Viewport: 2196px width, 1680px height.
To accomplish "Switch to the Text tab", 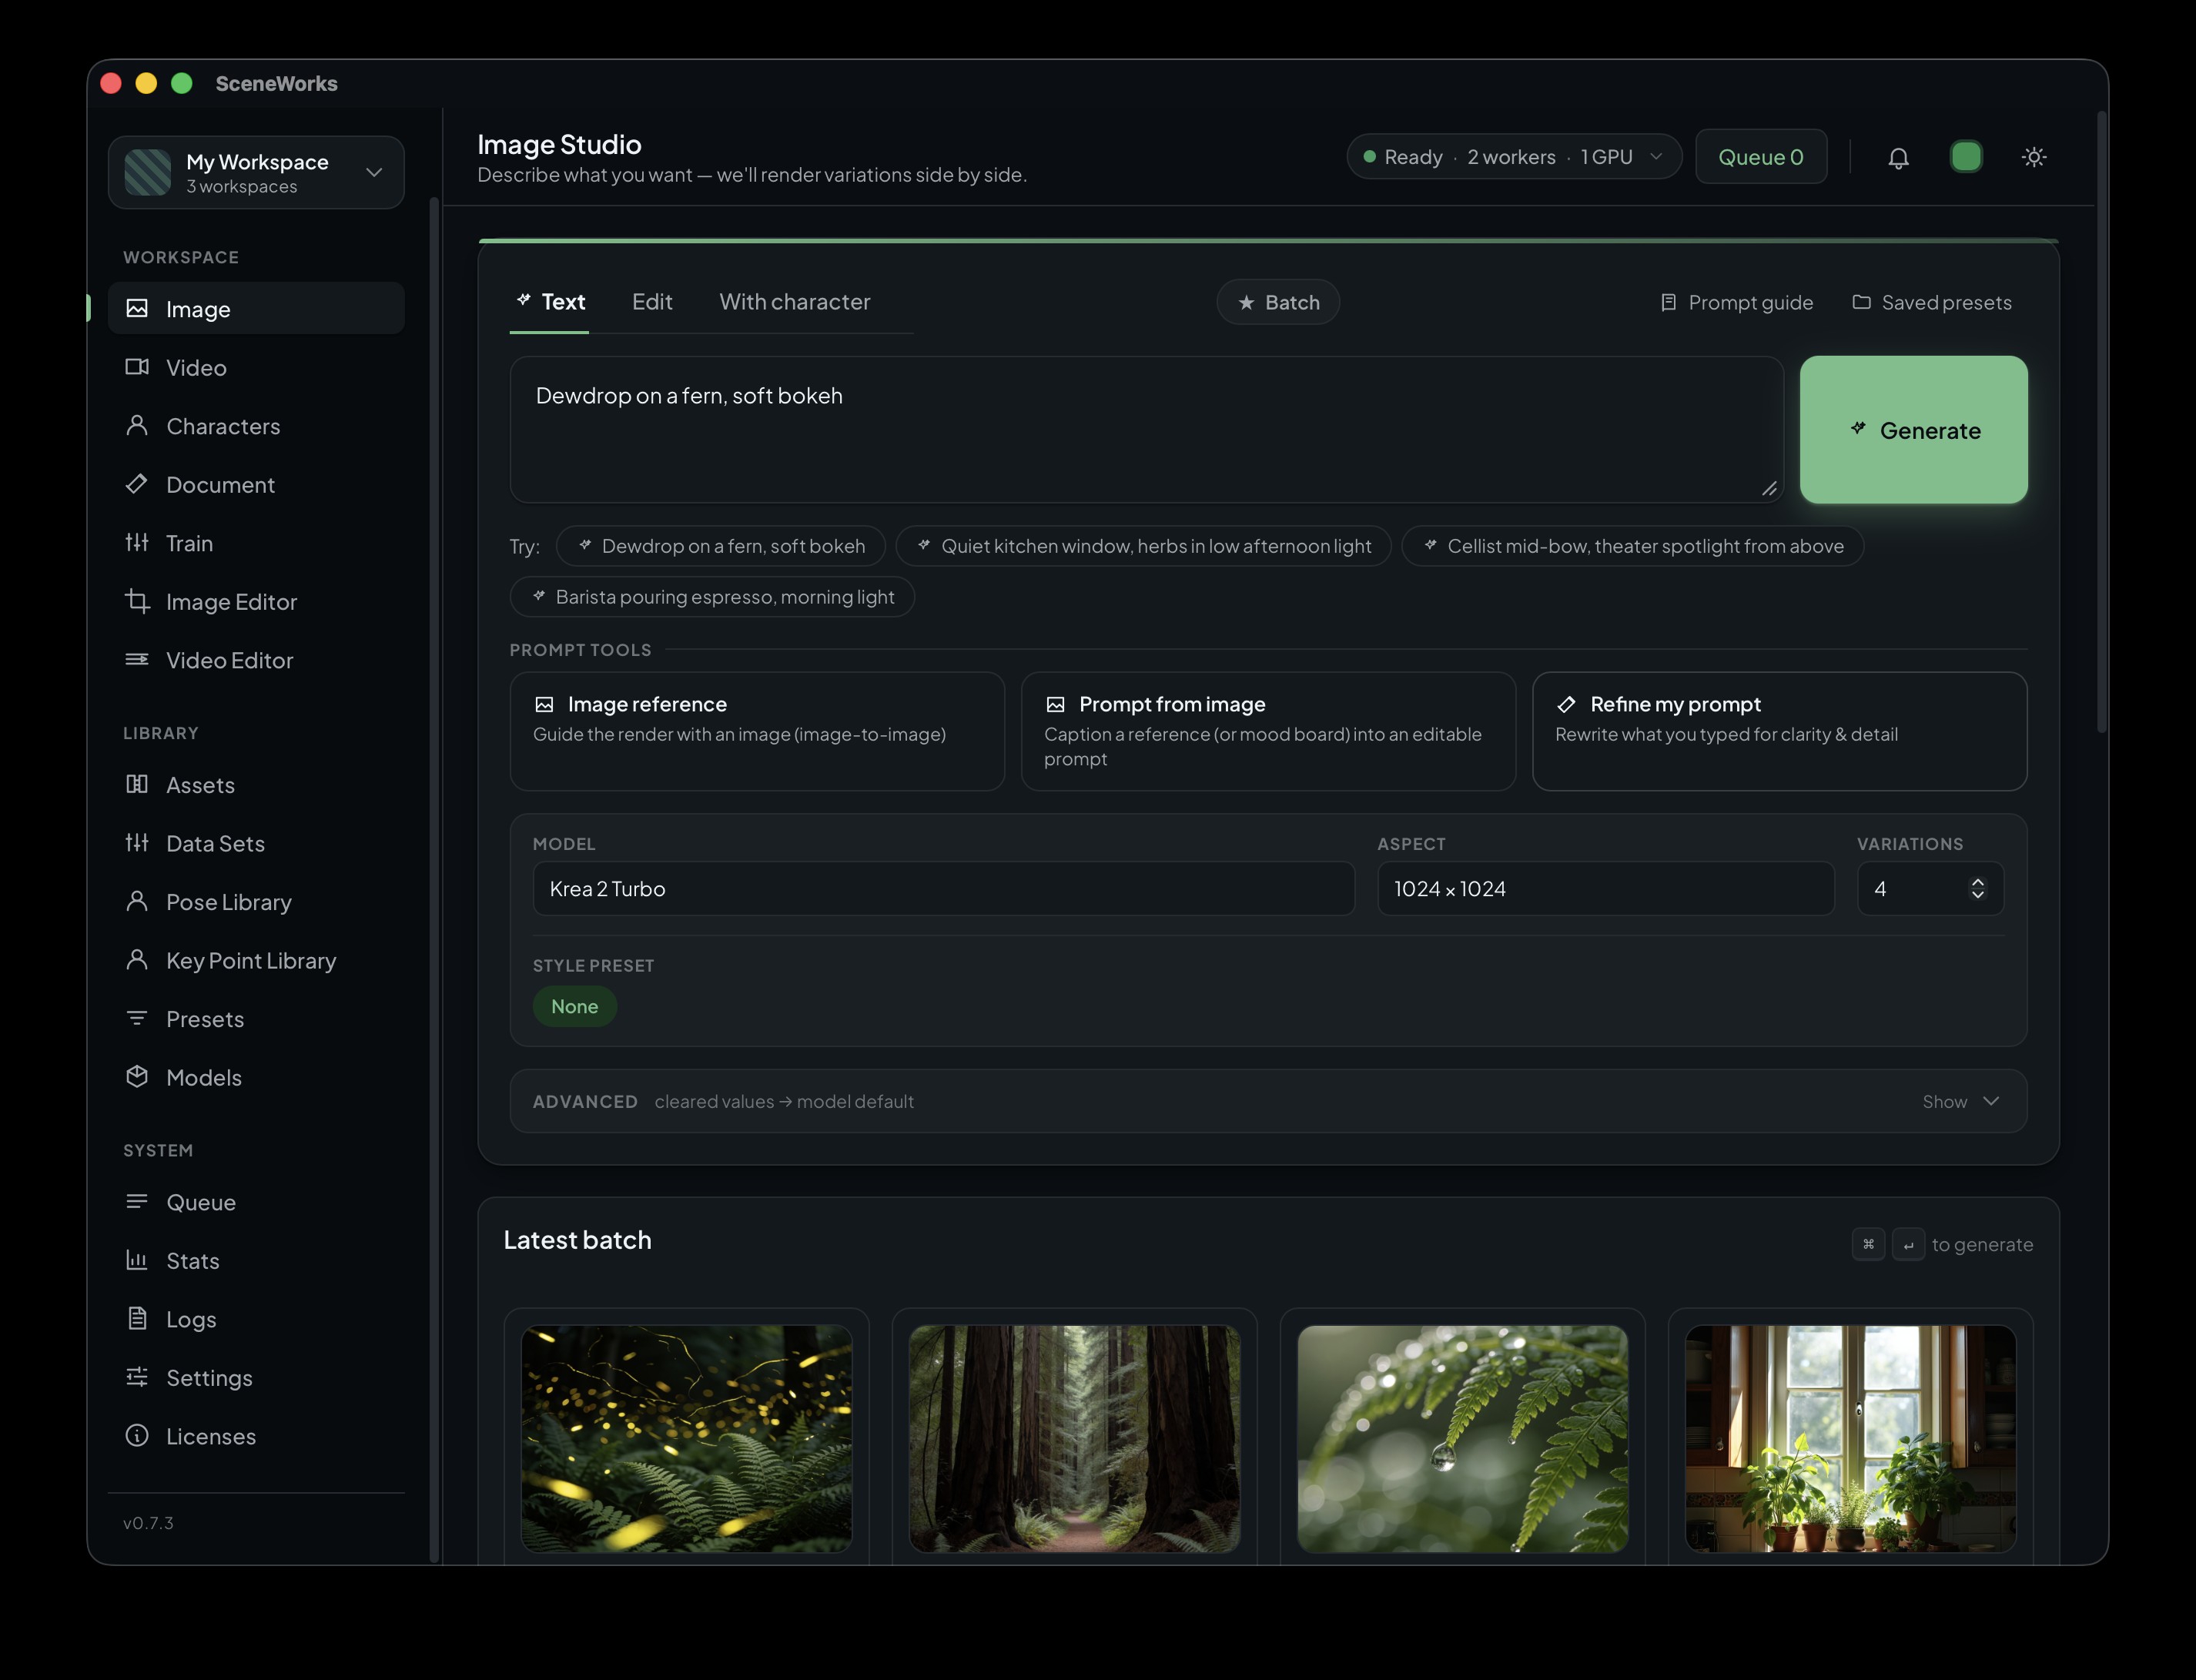I will [x=550, y=302].
